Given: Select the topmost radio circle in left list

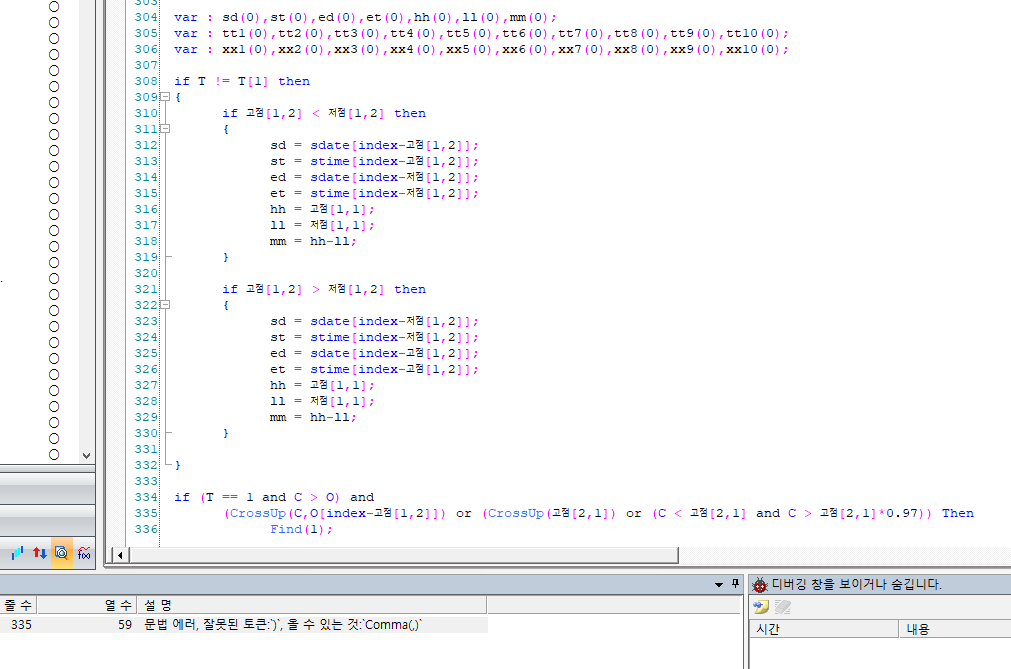Looking at the screenshot, I should click(54, 6).
